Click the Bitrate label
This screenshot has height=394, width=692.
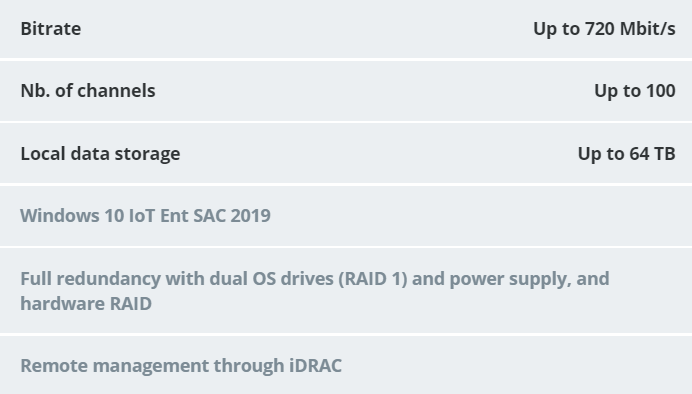(x=51, y=29)
